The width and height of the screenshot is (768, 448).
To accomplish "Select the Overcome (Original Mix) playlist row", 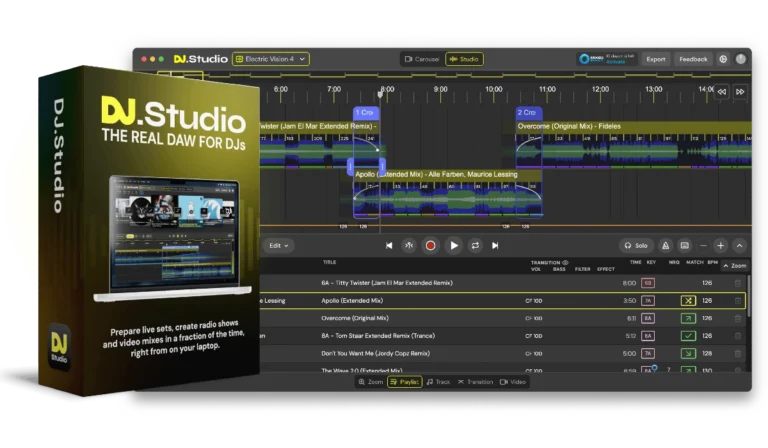I will (x=502, y=318).
